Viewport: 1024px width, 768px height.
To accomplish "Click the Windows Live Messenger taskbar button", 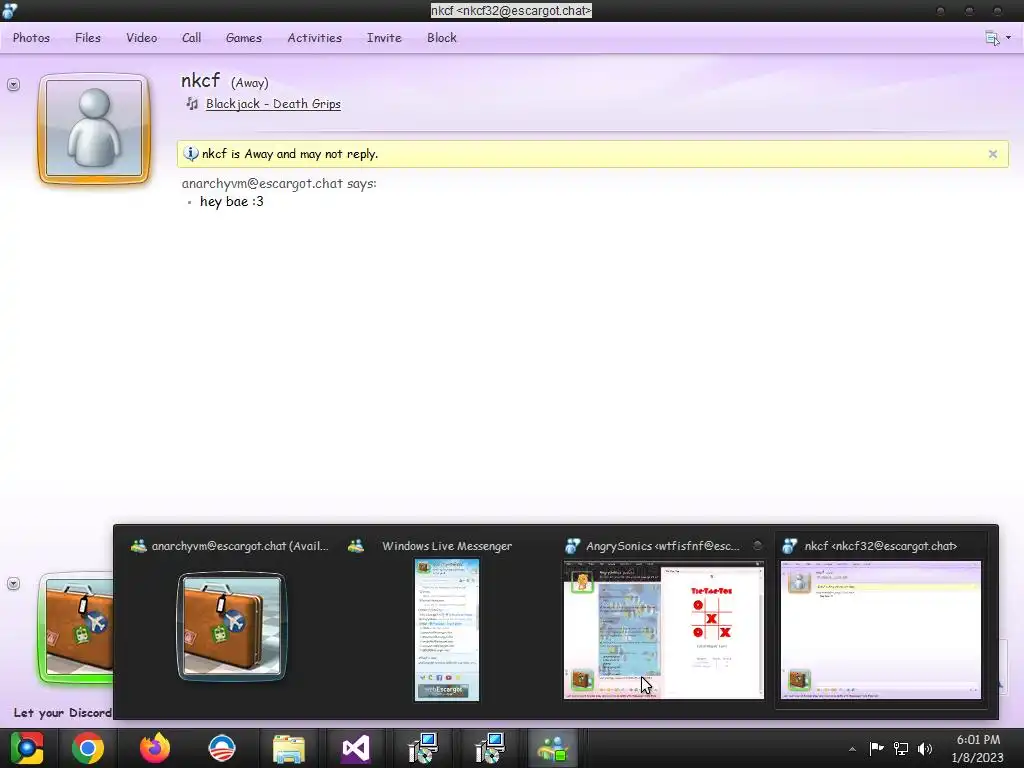I will coord(552,748).
